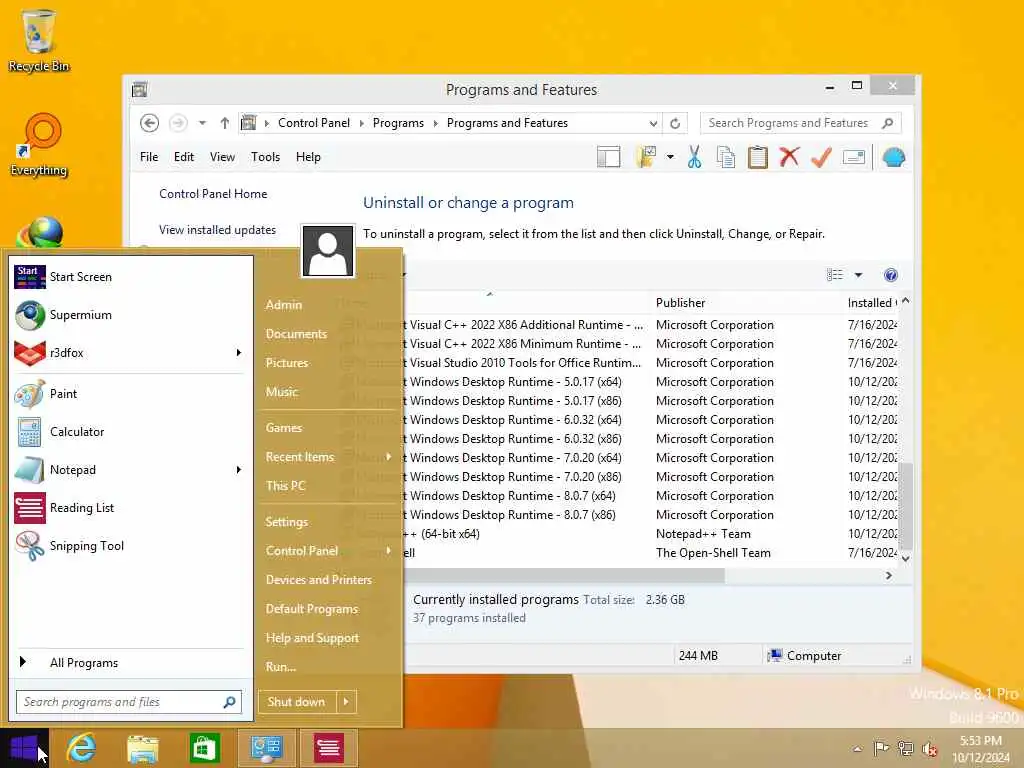This screenshot has width=1024, height=768.
Task: Open the Edit menu
Action: pyautogui.click(x=184, y=157)
